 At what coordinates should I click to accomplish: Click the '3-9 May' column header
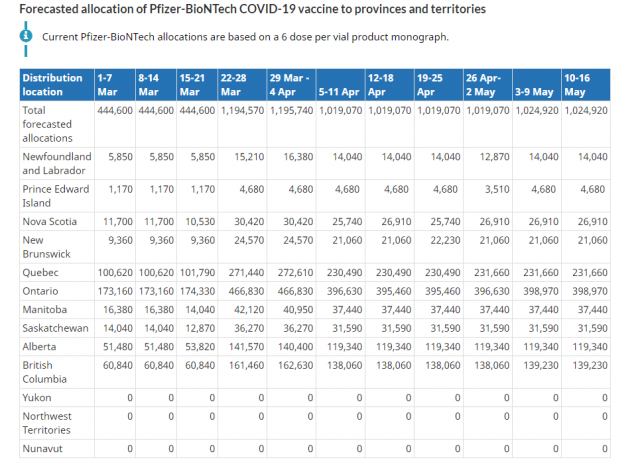pyautogui.click(x=537, y=85)
